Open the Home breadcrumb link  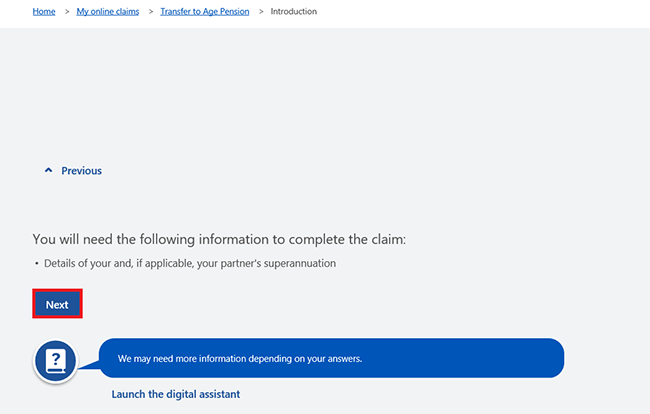[44, 12]
